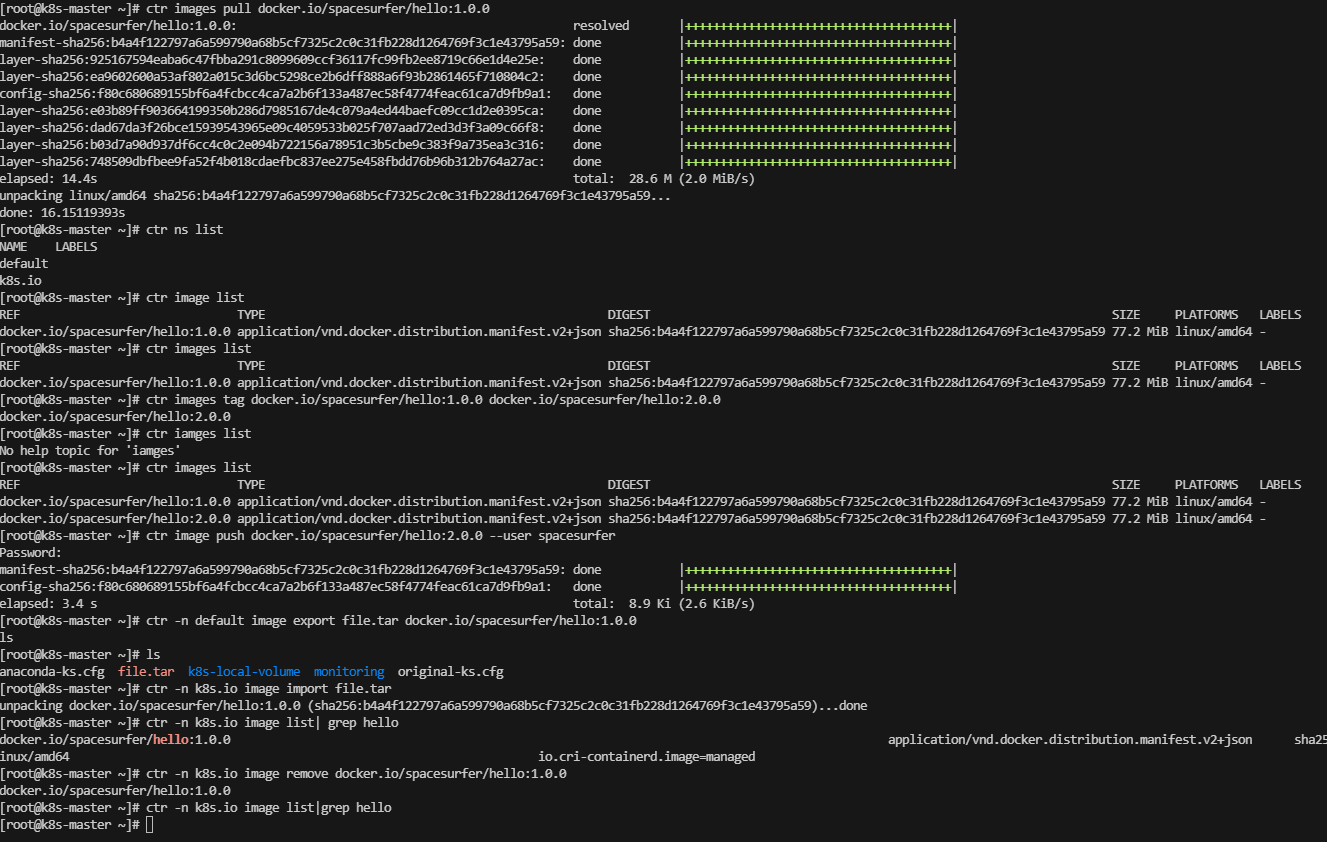Click the done: 16.15119393s line
The width and height of the screenshot is (1327, 842).
pyautogui.click(x=62, y=213)
